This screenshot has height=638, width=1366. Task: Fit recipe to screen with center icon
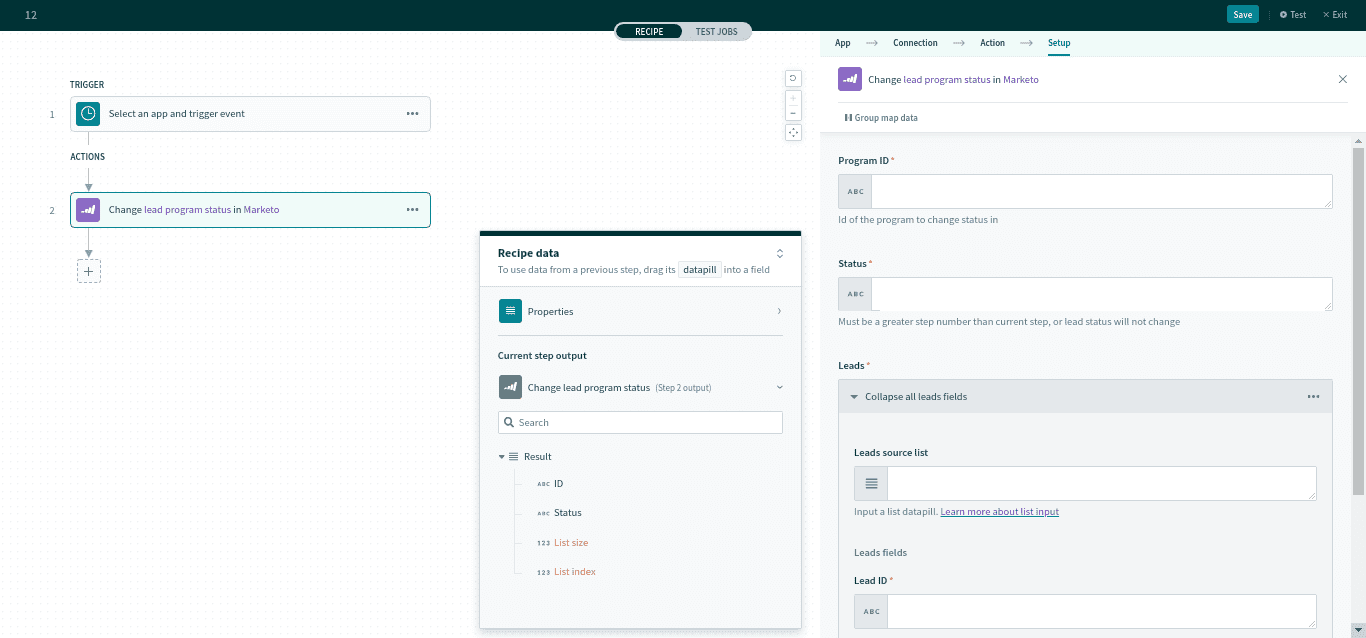tap(793, 133)
